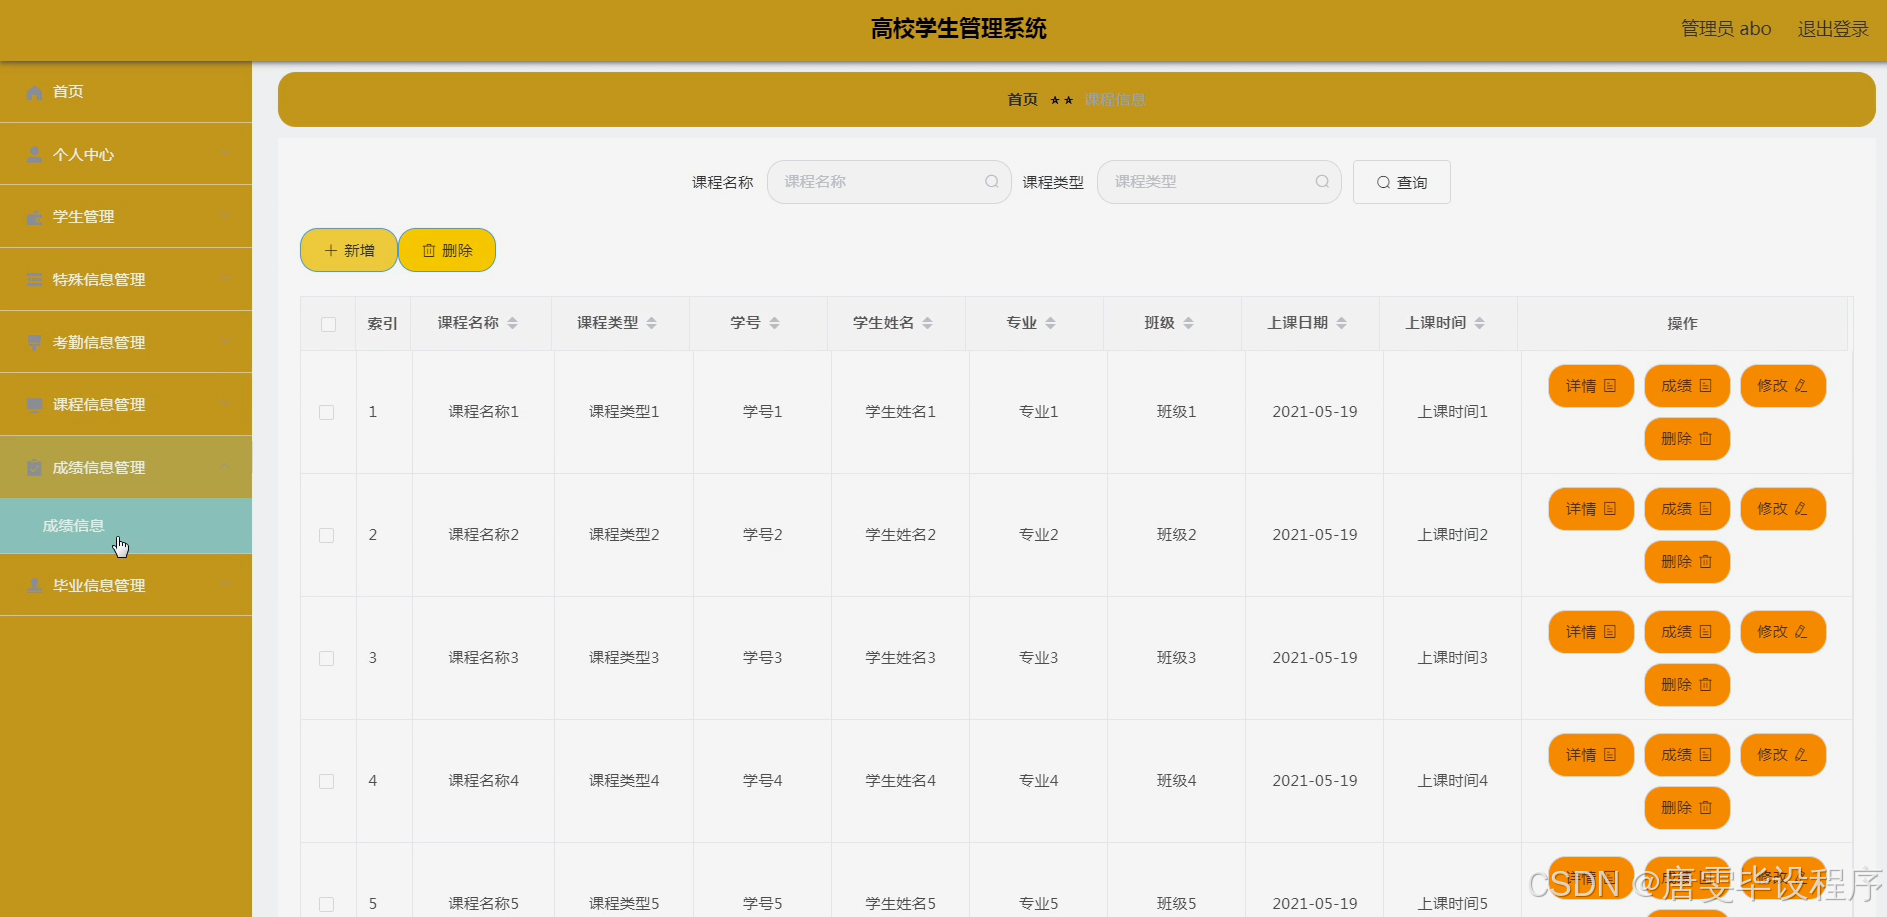Tick the checkbox for row 课程名称3
1887x917 pixels.
(326, 658)
